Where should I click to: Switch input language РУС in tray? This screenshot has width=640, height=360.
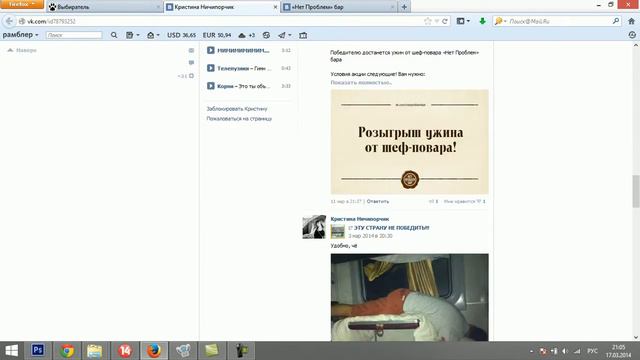click(592, 351)
